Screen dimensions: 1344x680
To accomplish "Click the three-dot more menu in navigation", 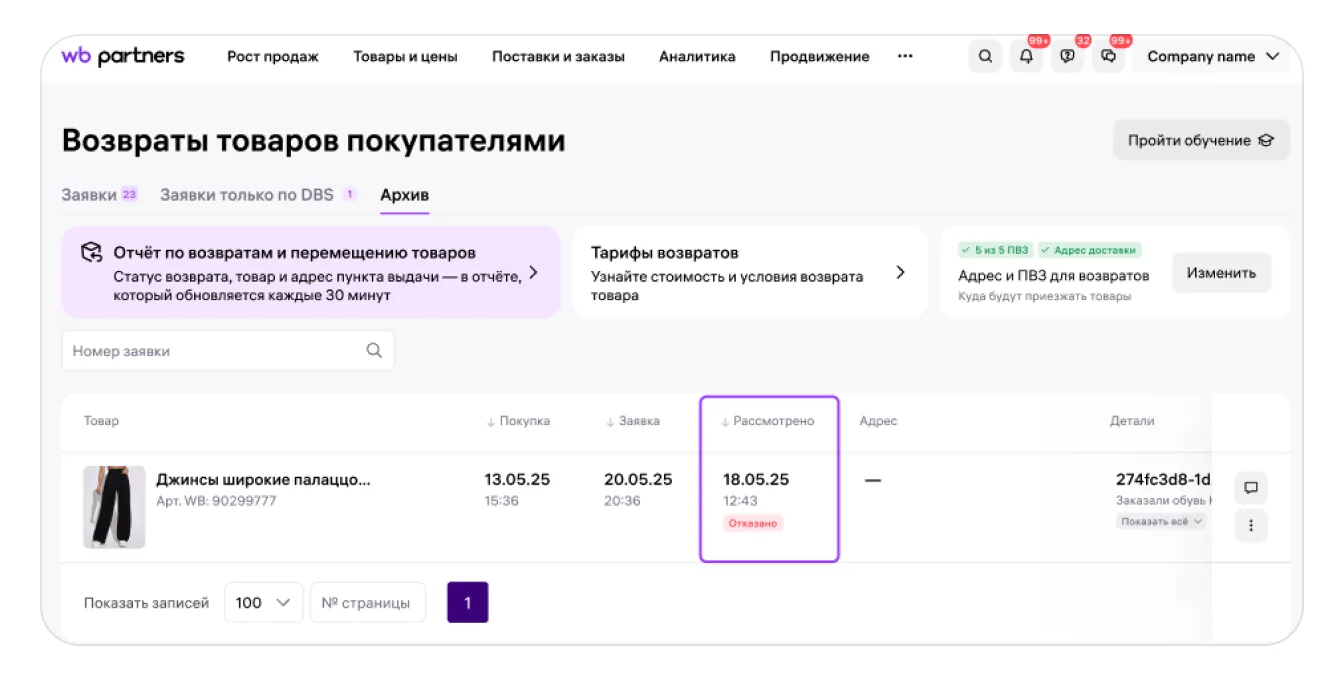I will pos(905,57).
